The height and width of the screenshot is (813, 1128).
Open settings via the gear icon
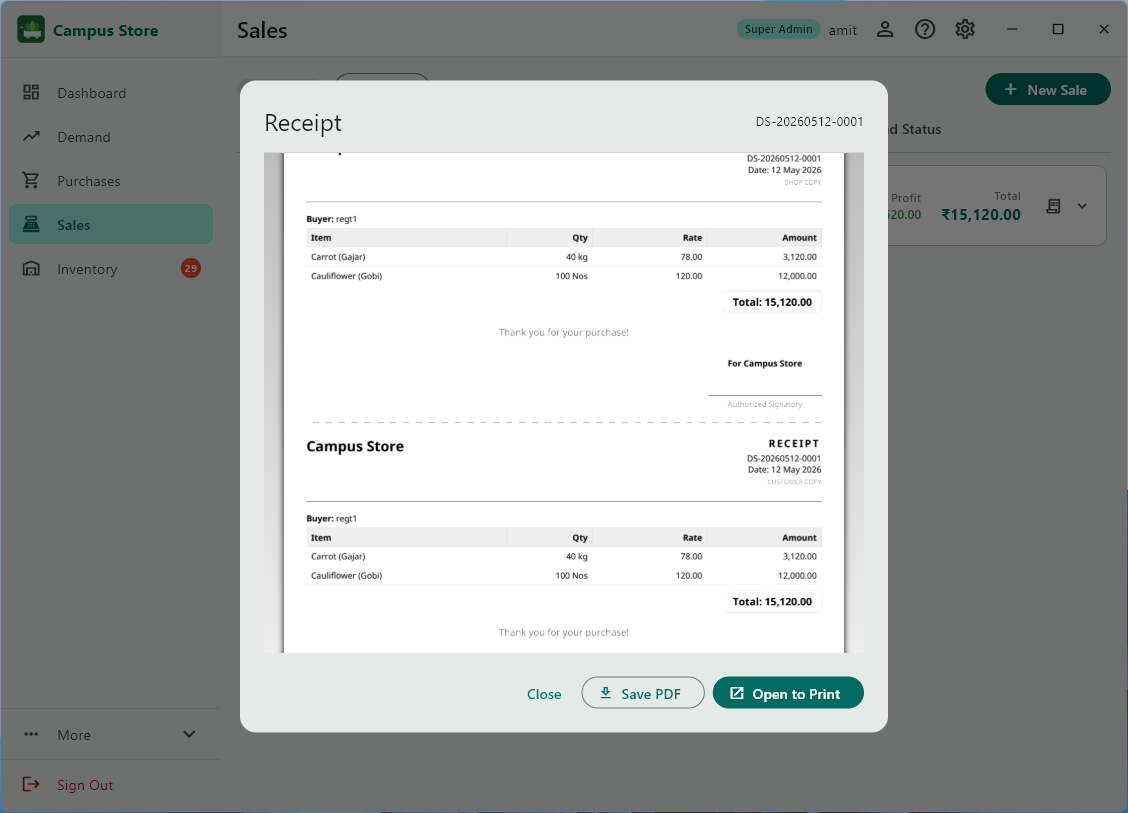click(x=965, y=29)
